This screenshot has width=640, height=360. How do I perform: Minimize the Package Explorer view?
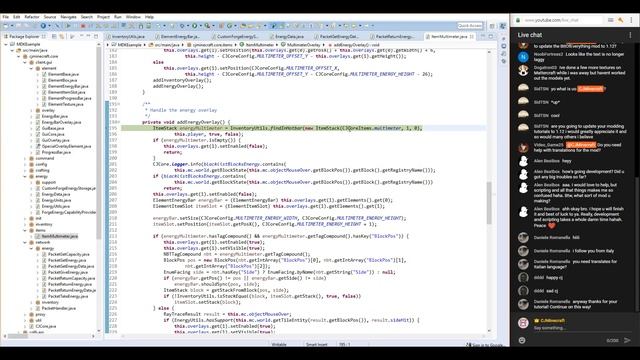pyautogui.click(x=88, y=37)
